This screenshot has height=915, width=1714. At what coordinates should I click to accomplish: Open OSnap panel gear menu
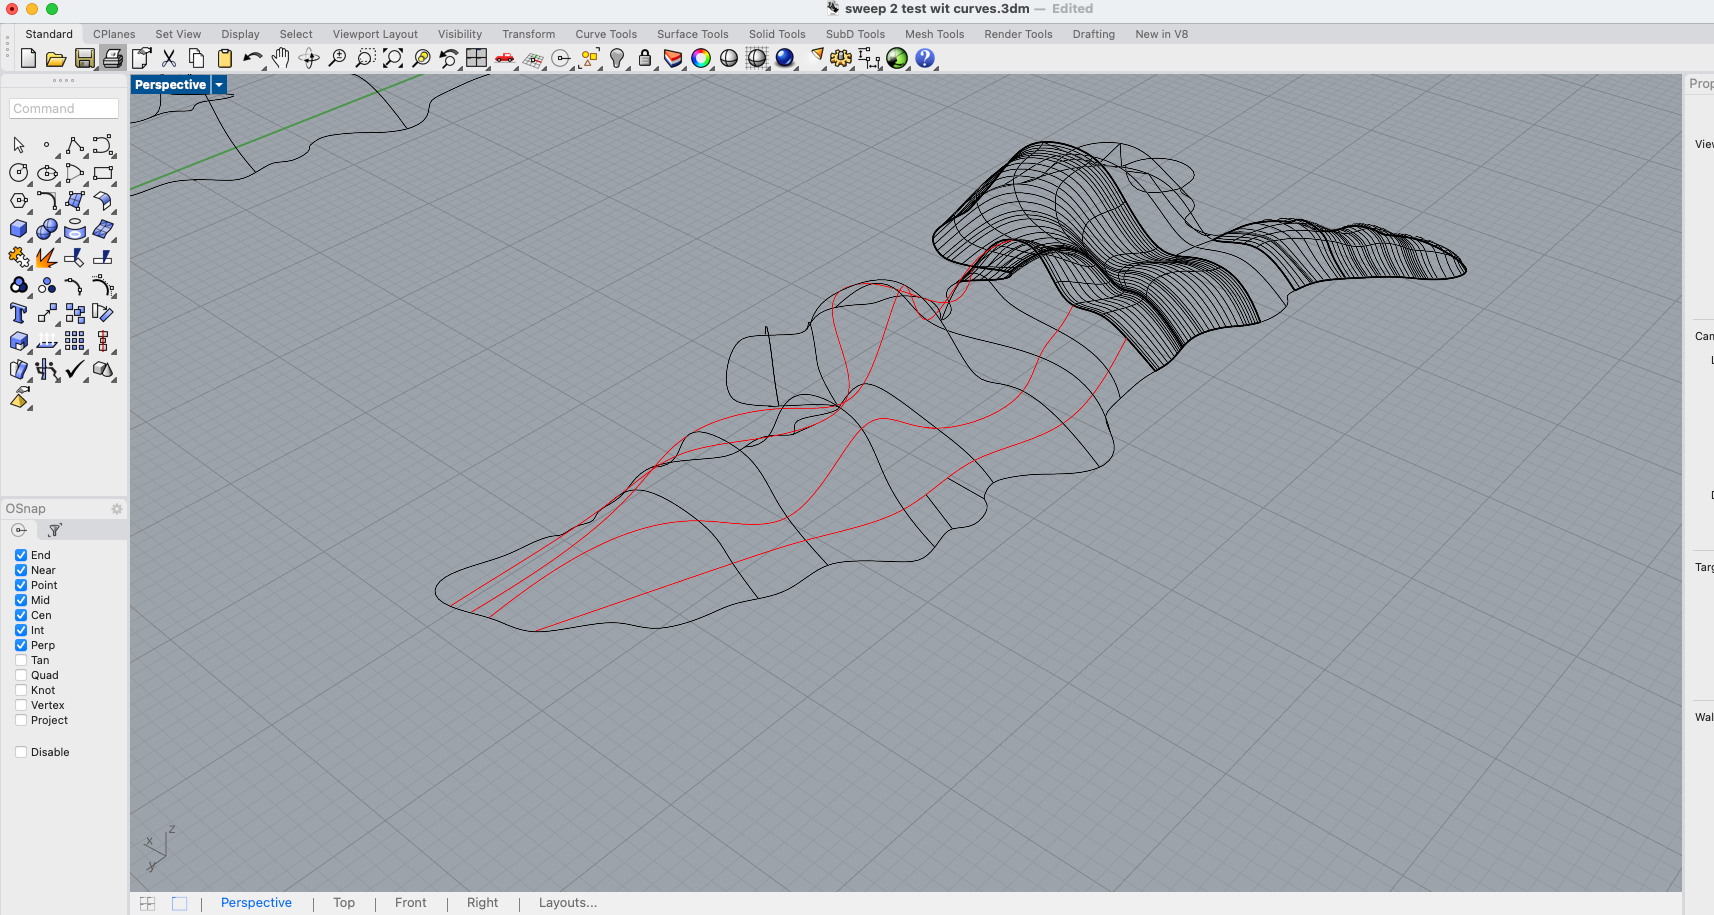point(117,509)
